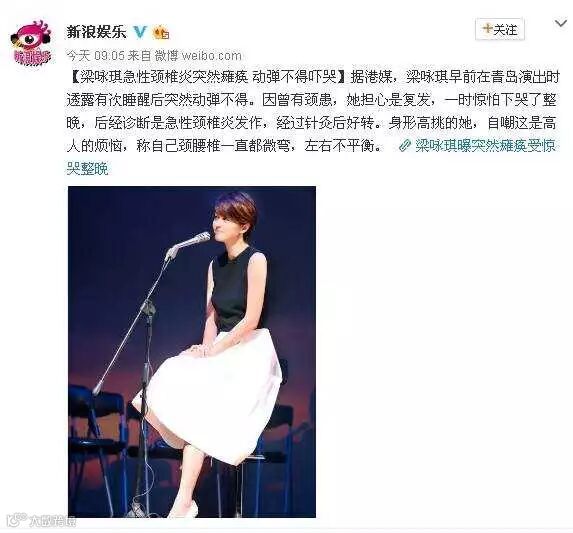This screenshot has height=533, width=573.
Task: Open the 新浪娱乐 account name
Action: coord(96,32)
